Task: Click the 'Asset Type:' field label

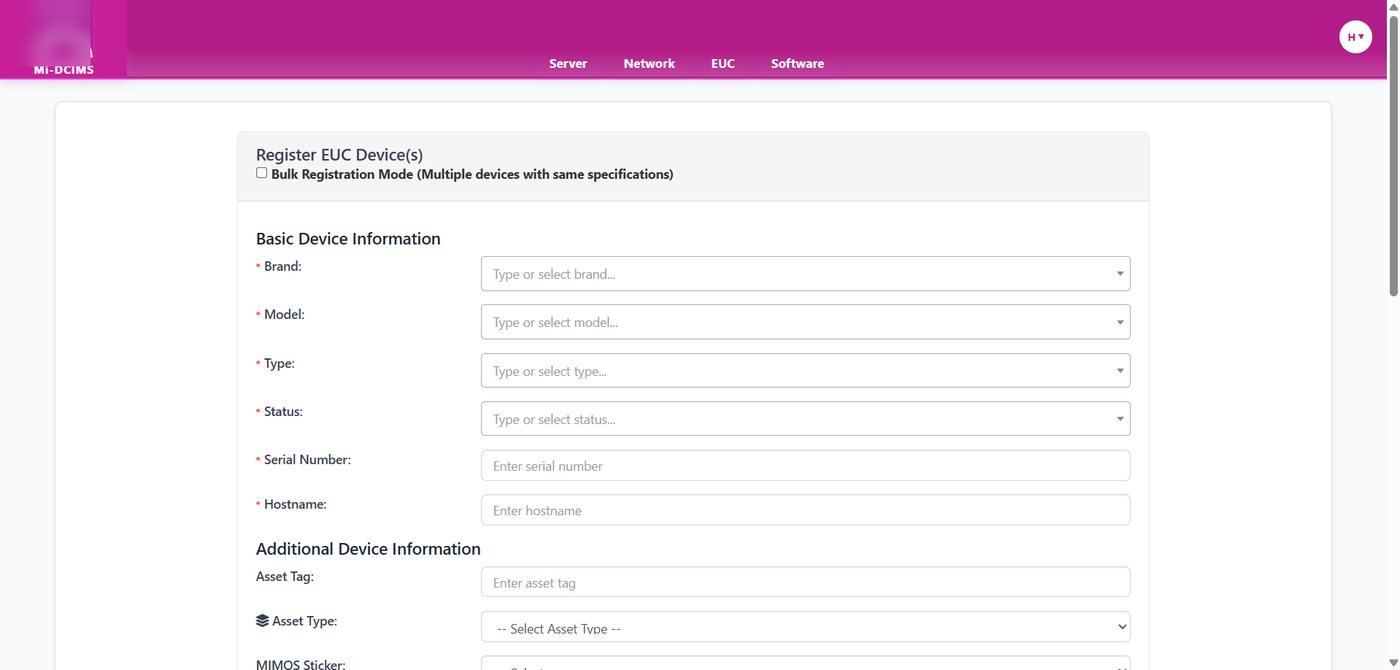Action: 305,621
